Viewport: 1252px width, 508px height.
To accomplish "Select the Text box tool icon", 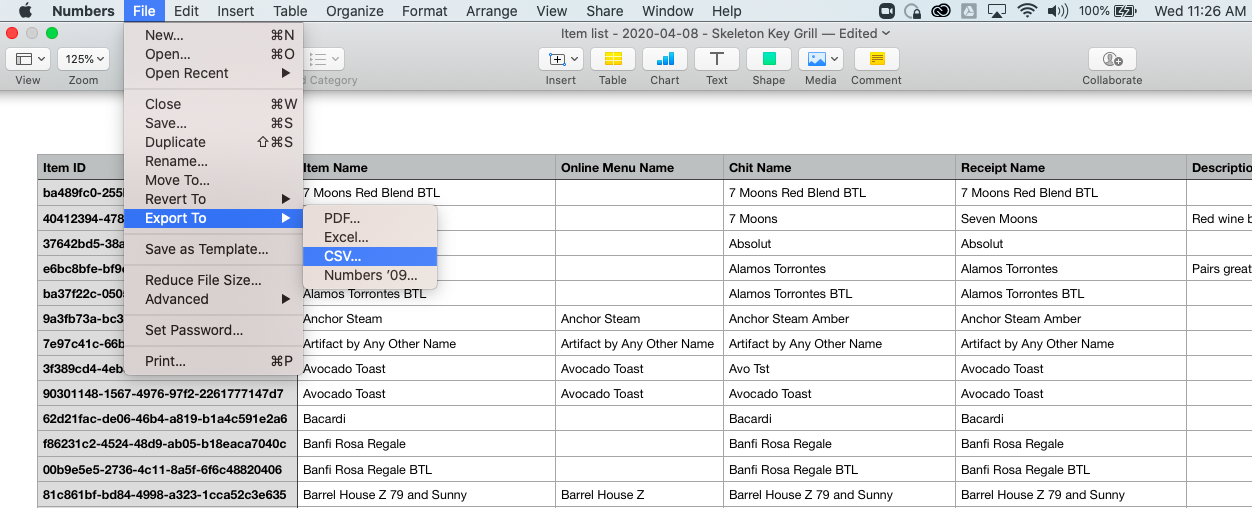I will [716, 60].
